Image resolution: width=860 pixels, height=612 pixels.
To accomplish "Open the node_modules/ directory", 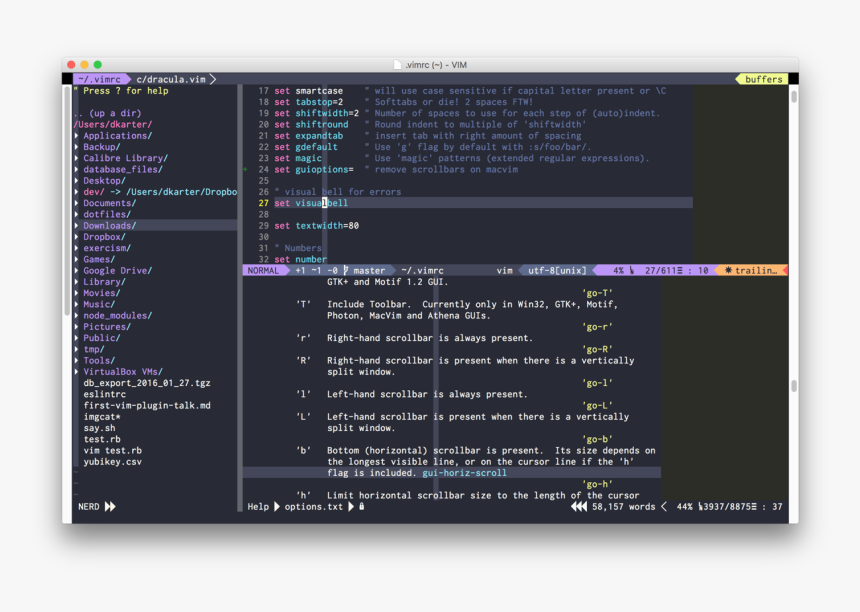I will click(x=117, y=315).
